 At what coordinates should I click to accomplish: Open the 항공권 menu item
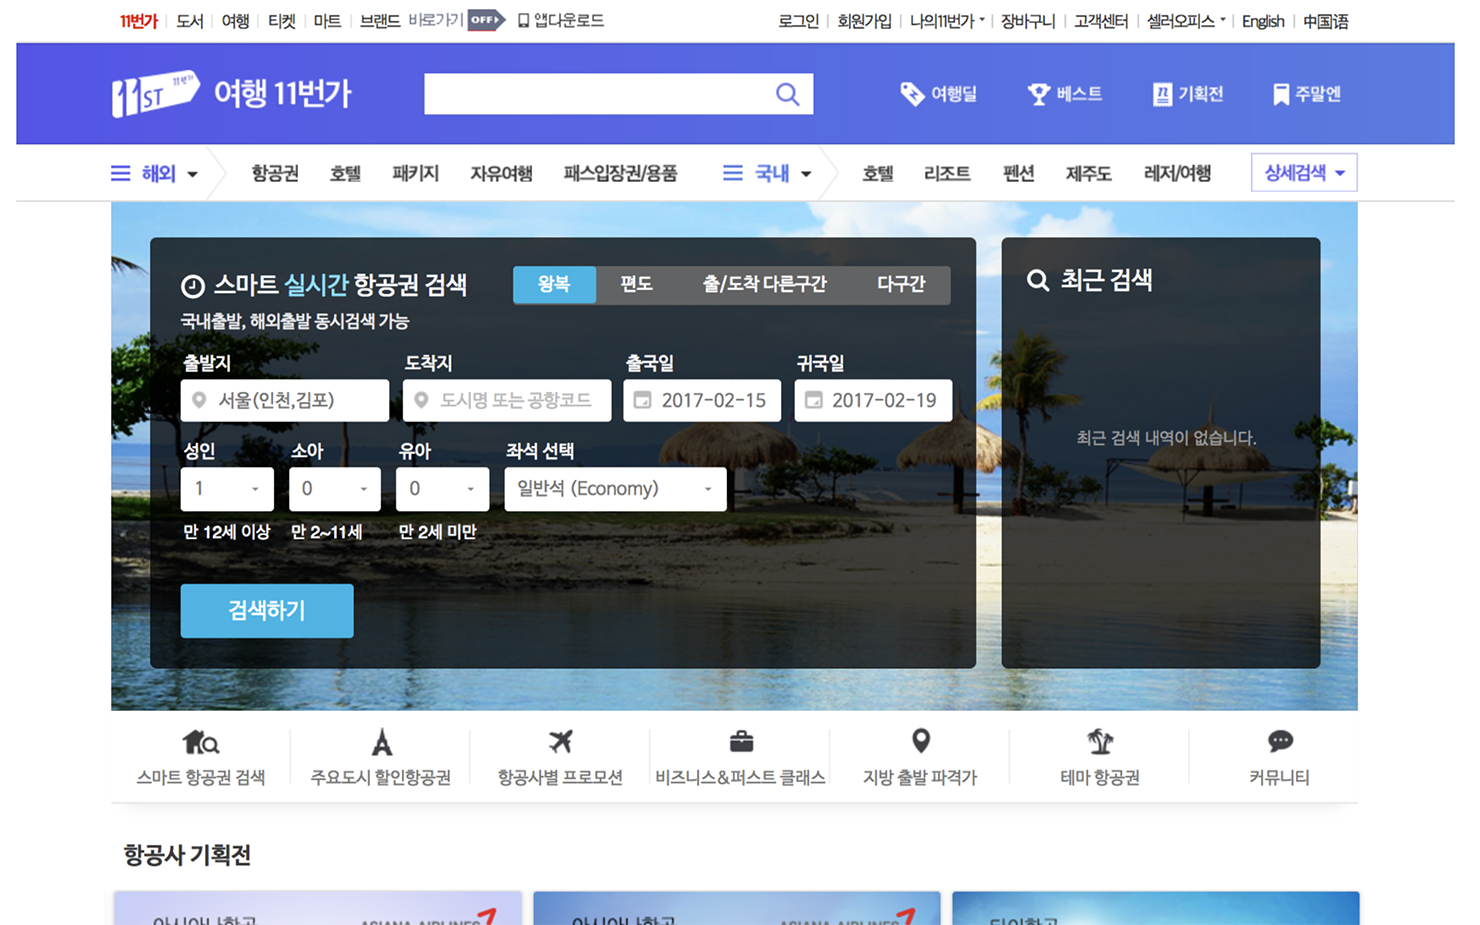point(275,174)
